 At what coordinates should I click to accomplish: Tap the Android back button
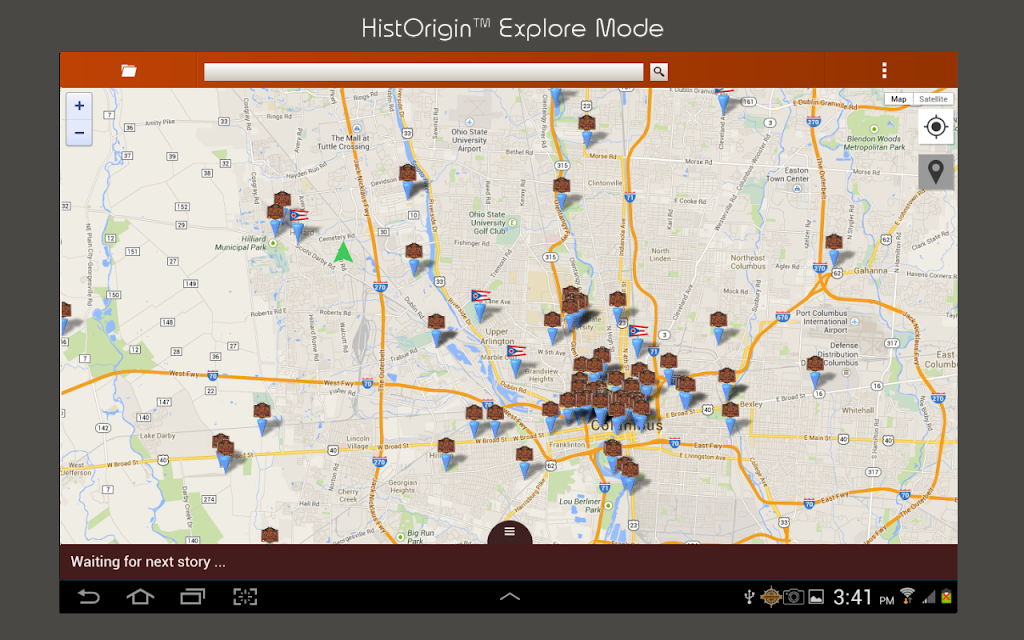(89, 597)
